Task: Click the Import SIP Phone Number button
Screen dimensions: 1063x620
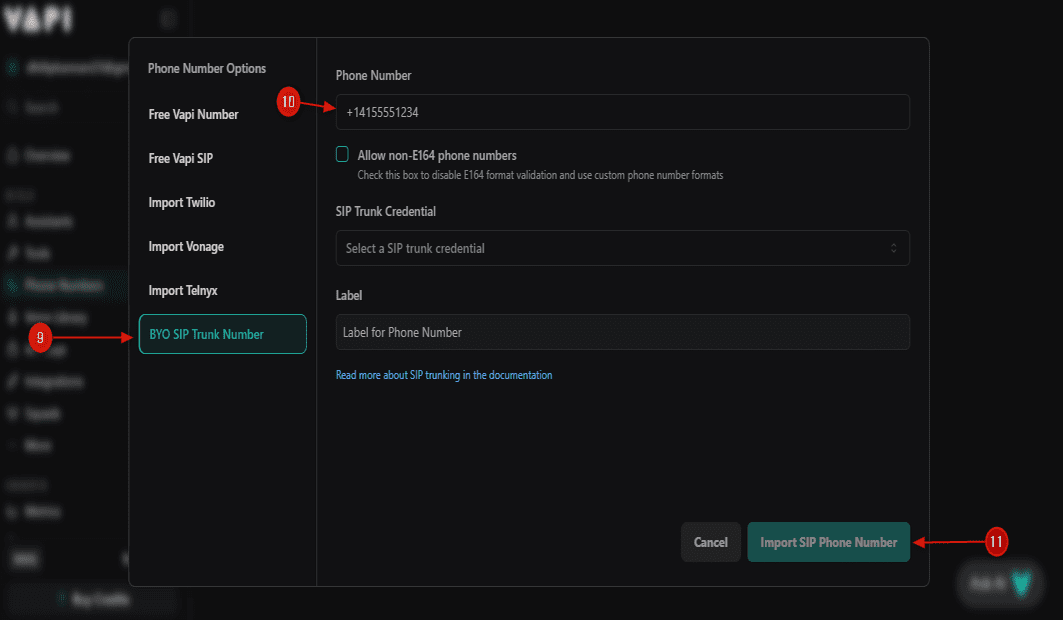Action: [x=828, y=542]
